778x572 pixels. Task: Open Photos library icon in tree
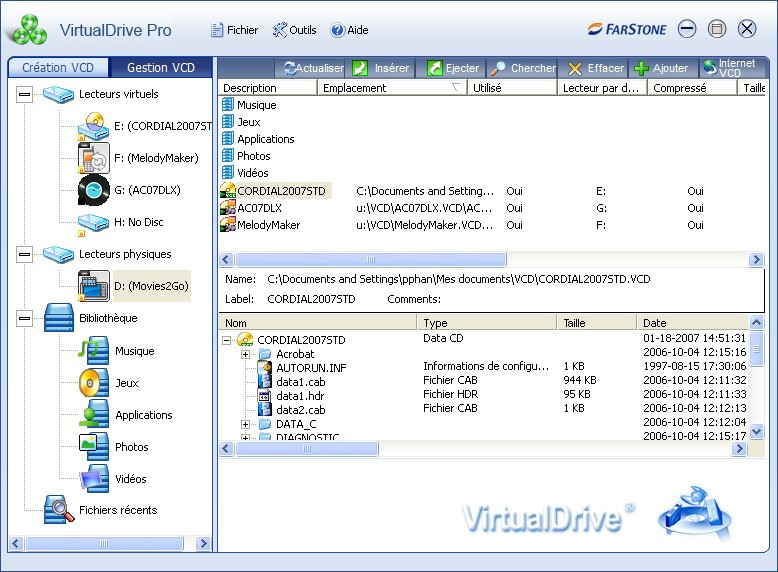click(x=94, y=446)
